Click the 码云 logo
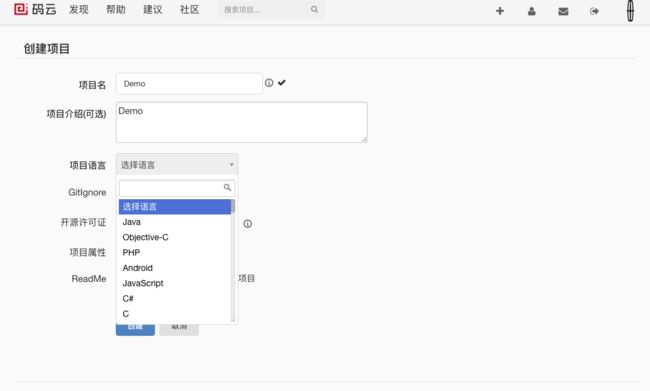This screenshot has height=391, width=650. click(35, 9)
